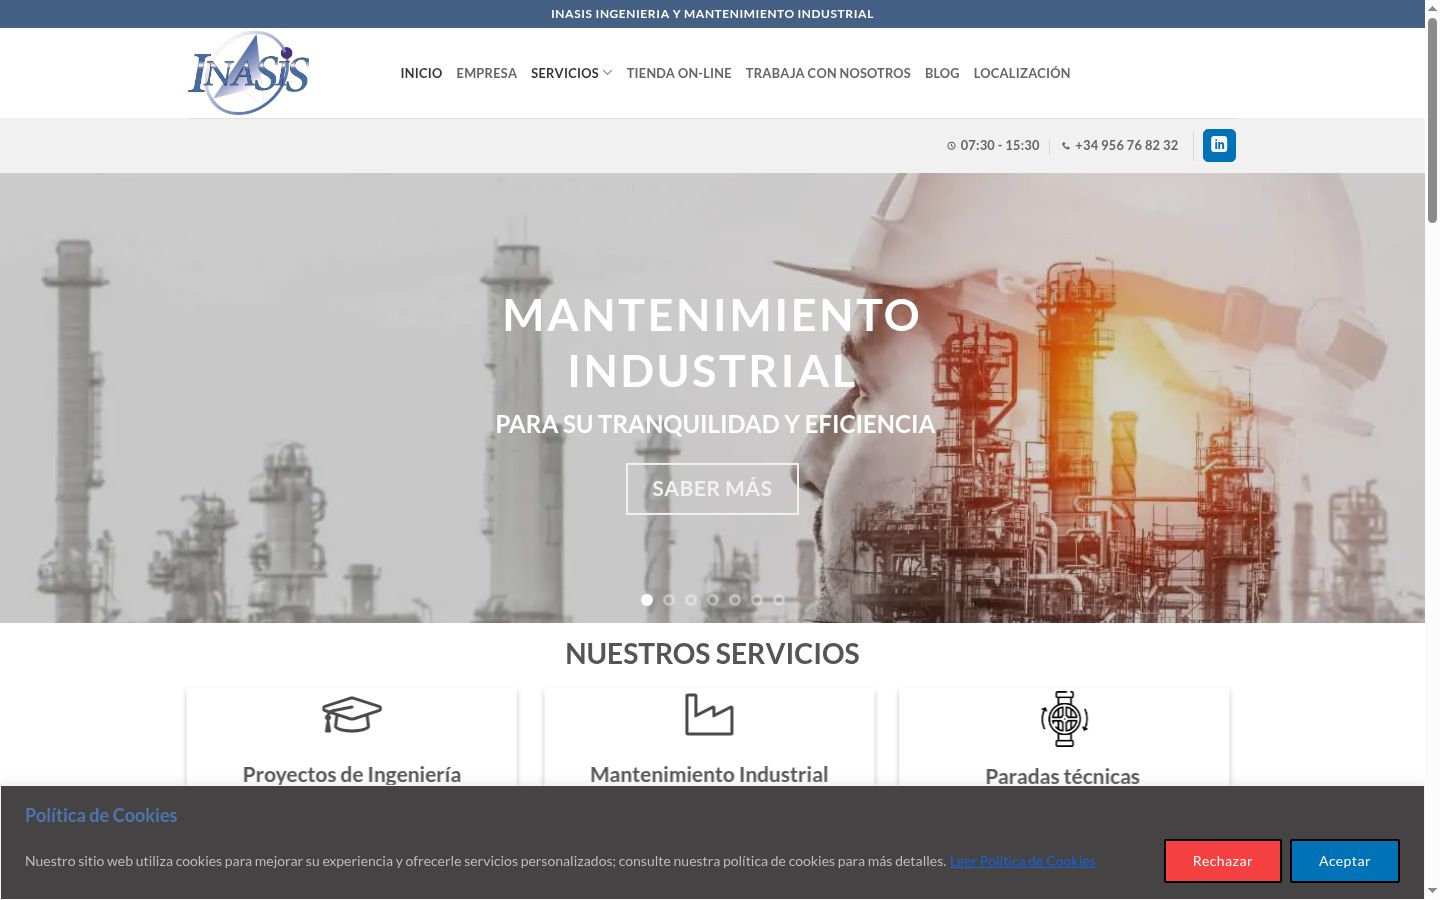Screen dimensions: 1440x900
Task: Click the page vertical scrollbar thumb
Action: point(1432,120)
